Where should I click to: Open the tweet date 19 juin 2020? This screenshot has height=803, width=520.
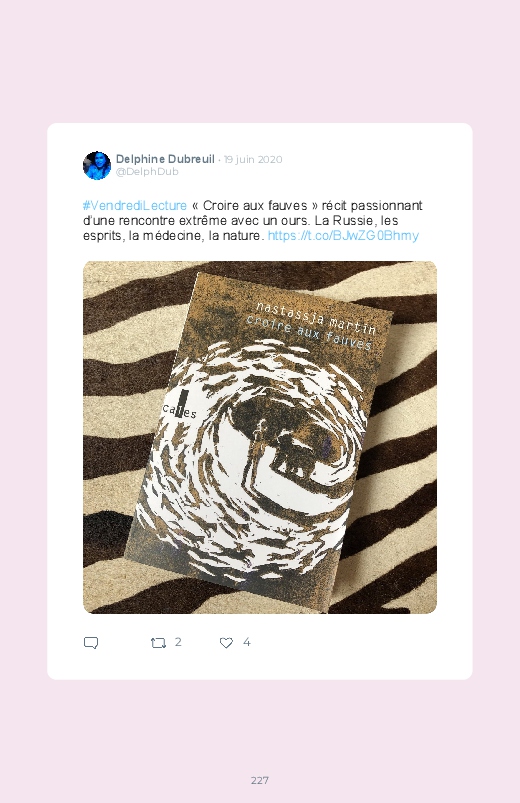[253, 159]
